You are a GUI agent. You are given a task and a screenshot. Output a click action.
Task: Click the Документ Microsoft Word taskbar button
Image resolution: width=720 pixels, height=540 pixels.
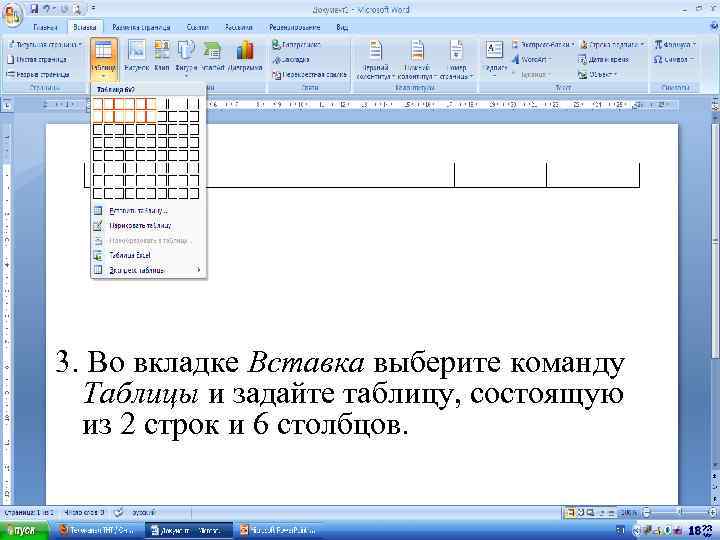pos(189,530)
